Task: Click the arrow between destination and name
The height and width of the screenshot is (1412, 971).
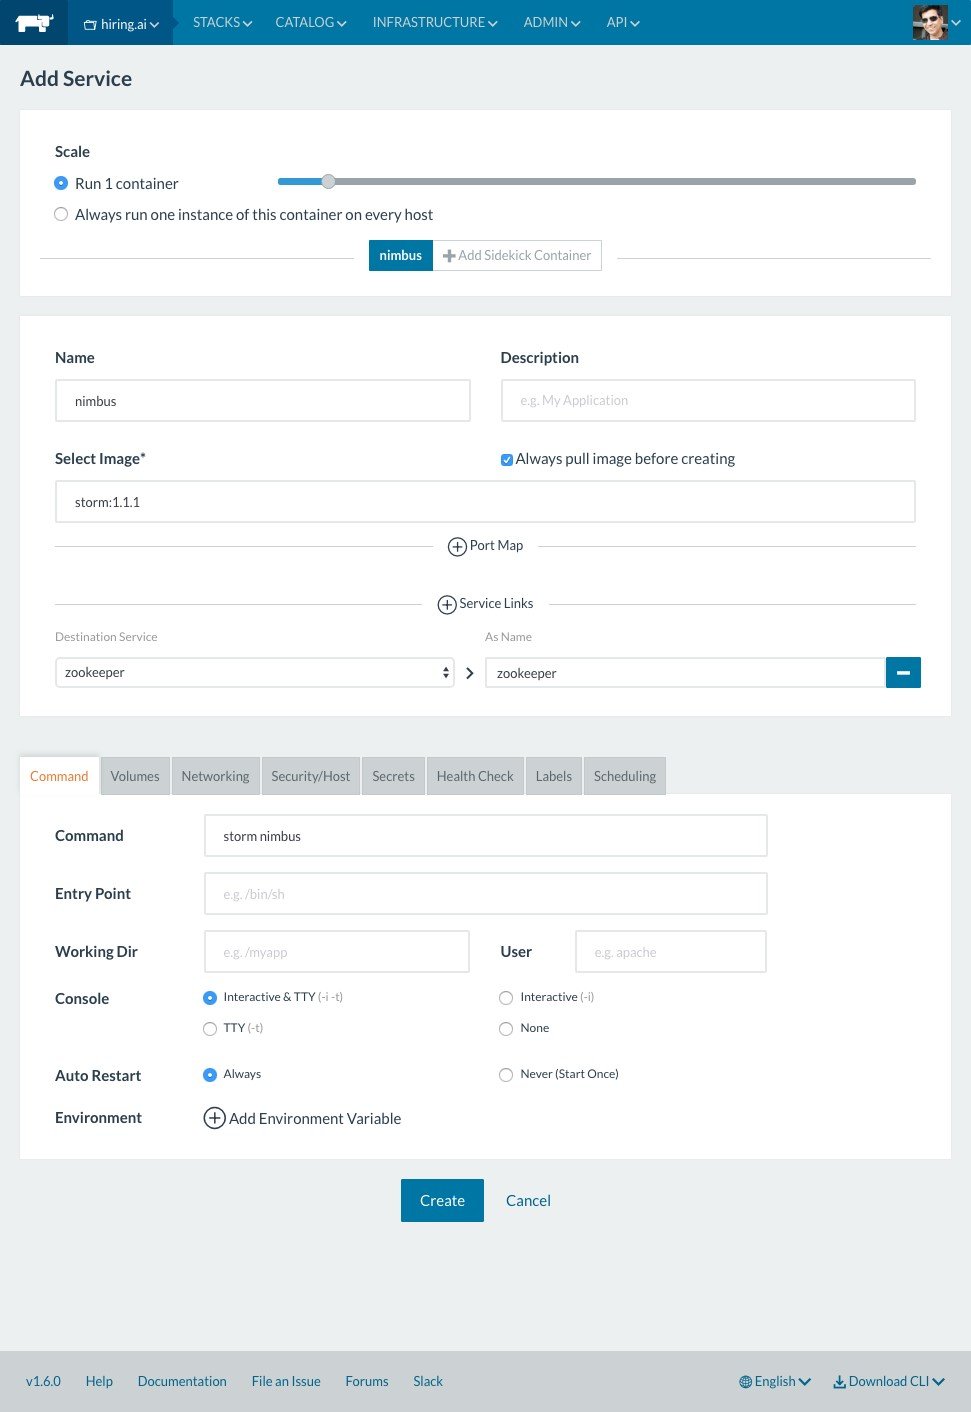Action: [x=470, y=673]
